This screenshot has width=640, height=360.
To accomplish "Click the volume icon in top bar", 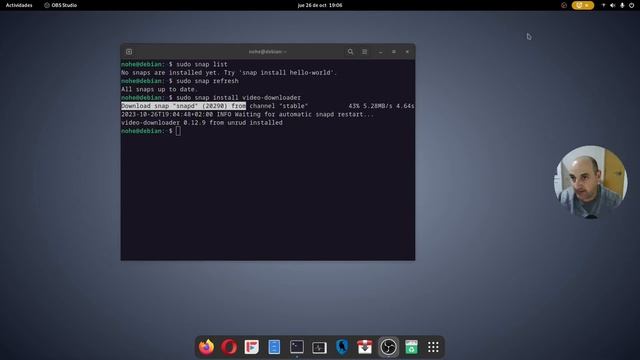I will pyautogui.click(x=613, y=5).
